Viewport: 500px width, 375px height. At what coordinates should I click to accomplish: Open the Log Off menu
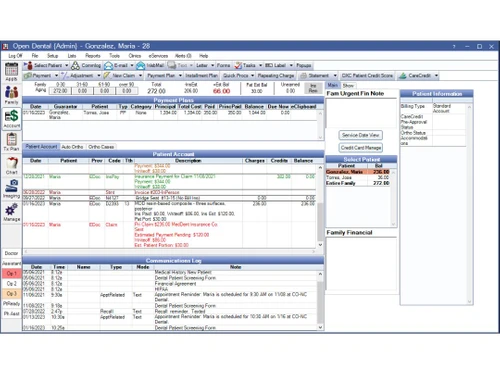15,56
